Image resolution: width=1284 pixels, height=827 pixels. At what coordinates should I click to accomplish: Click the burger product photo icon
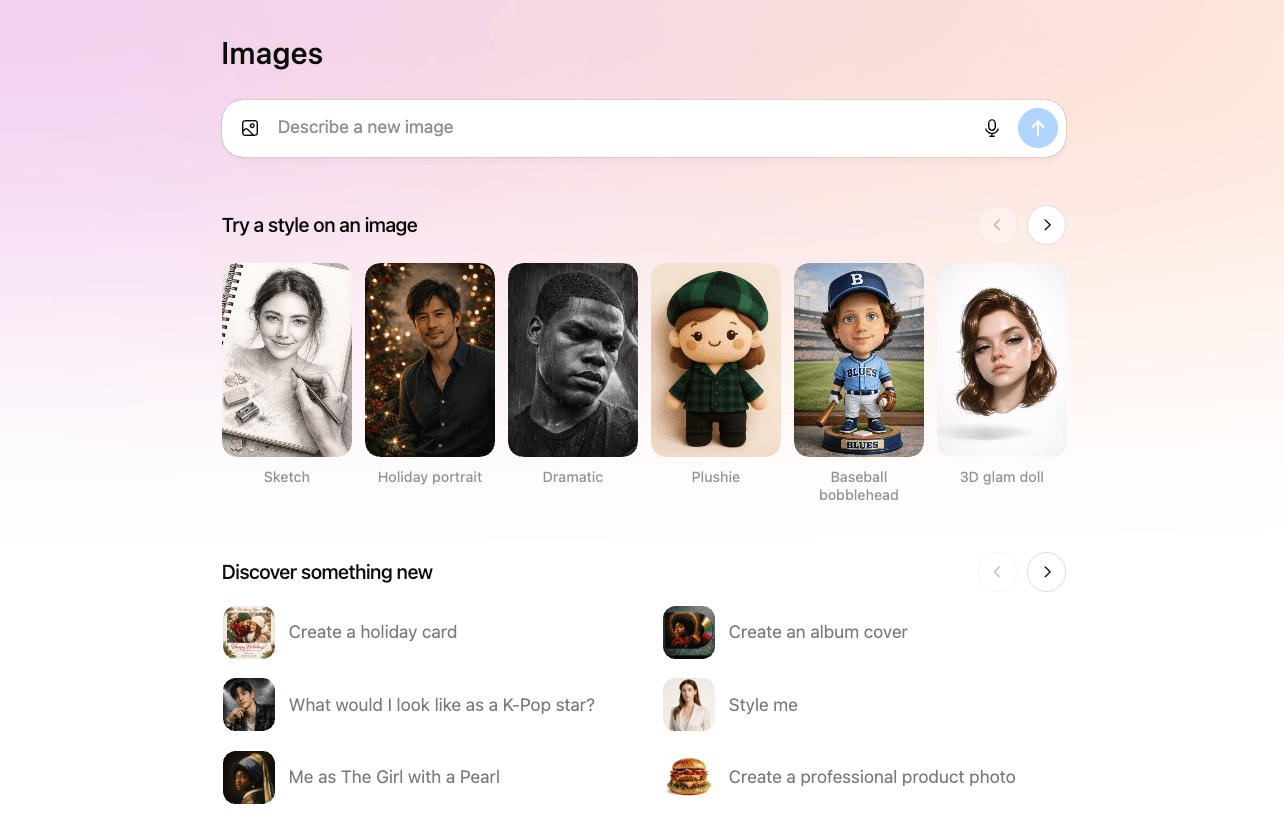coord(689,777)
